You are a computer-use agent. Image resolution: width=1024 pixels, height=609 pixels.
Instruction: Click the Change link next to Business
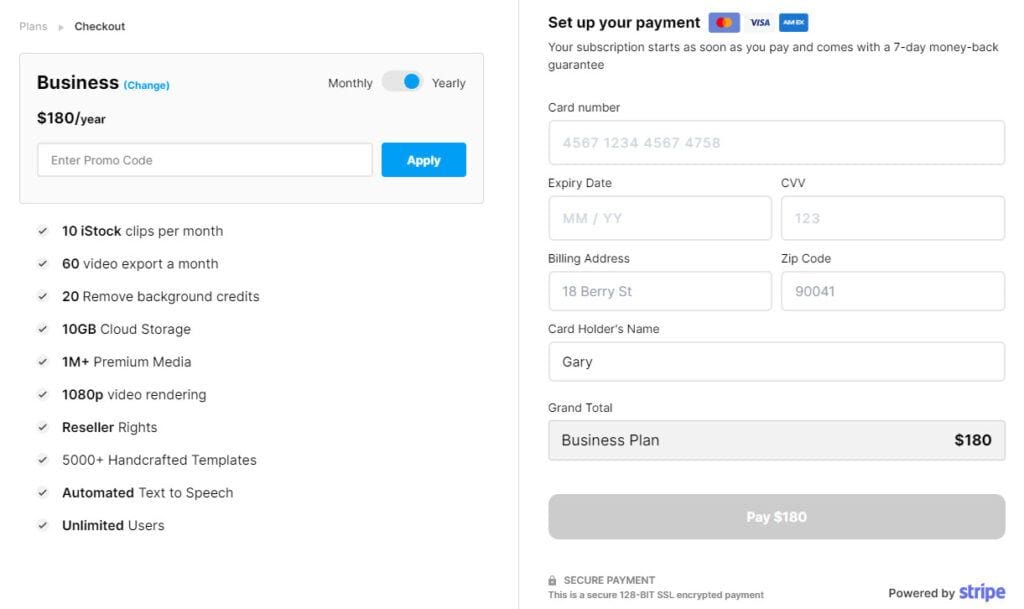tap(146, 85)
